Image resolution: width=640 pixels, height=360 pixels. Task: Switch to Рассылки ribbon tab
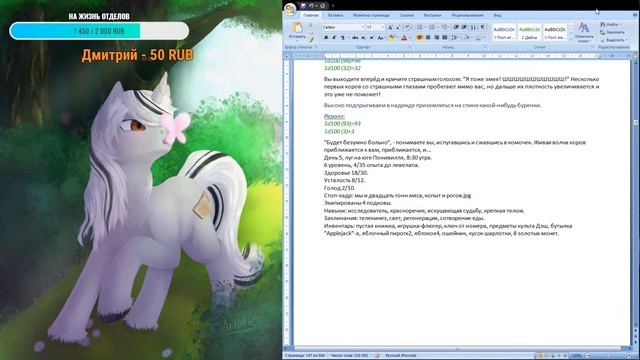(432, 15)
